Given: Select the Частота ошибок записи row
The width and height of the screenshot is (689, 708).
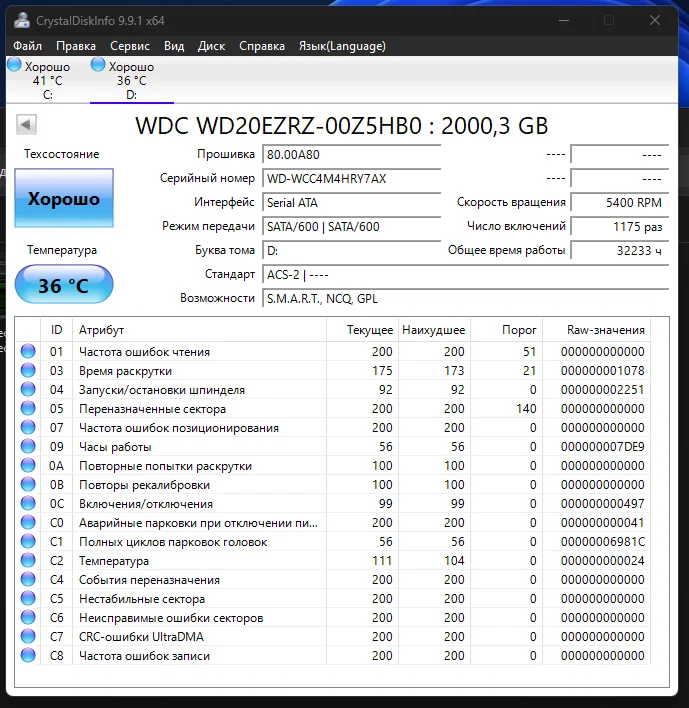Looking at the screenshot, I should pyautogui.click(x=333, y=655).
